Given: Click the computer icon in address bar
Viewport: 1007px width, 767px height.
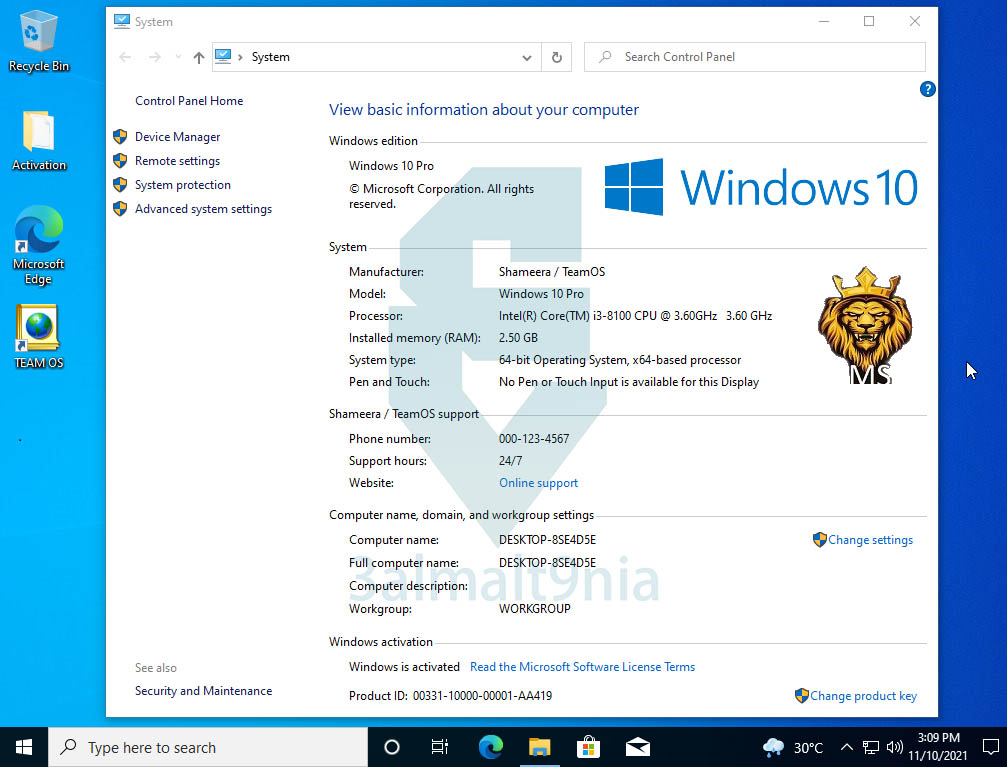Looking at the screenshot, I should (223, 57).
